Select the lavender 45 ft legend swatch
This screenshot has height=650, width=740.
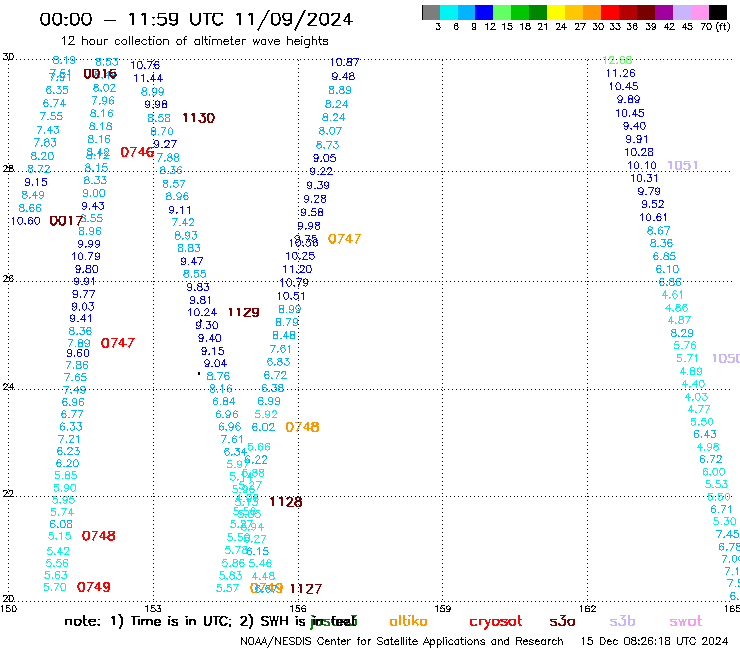[682, 12]
